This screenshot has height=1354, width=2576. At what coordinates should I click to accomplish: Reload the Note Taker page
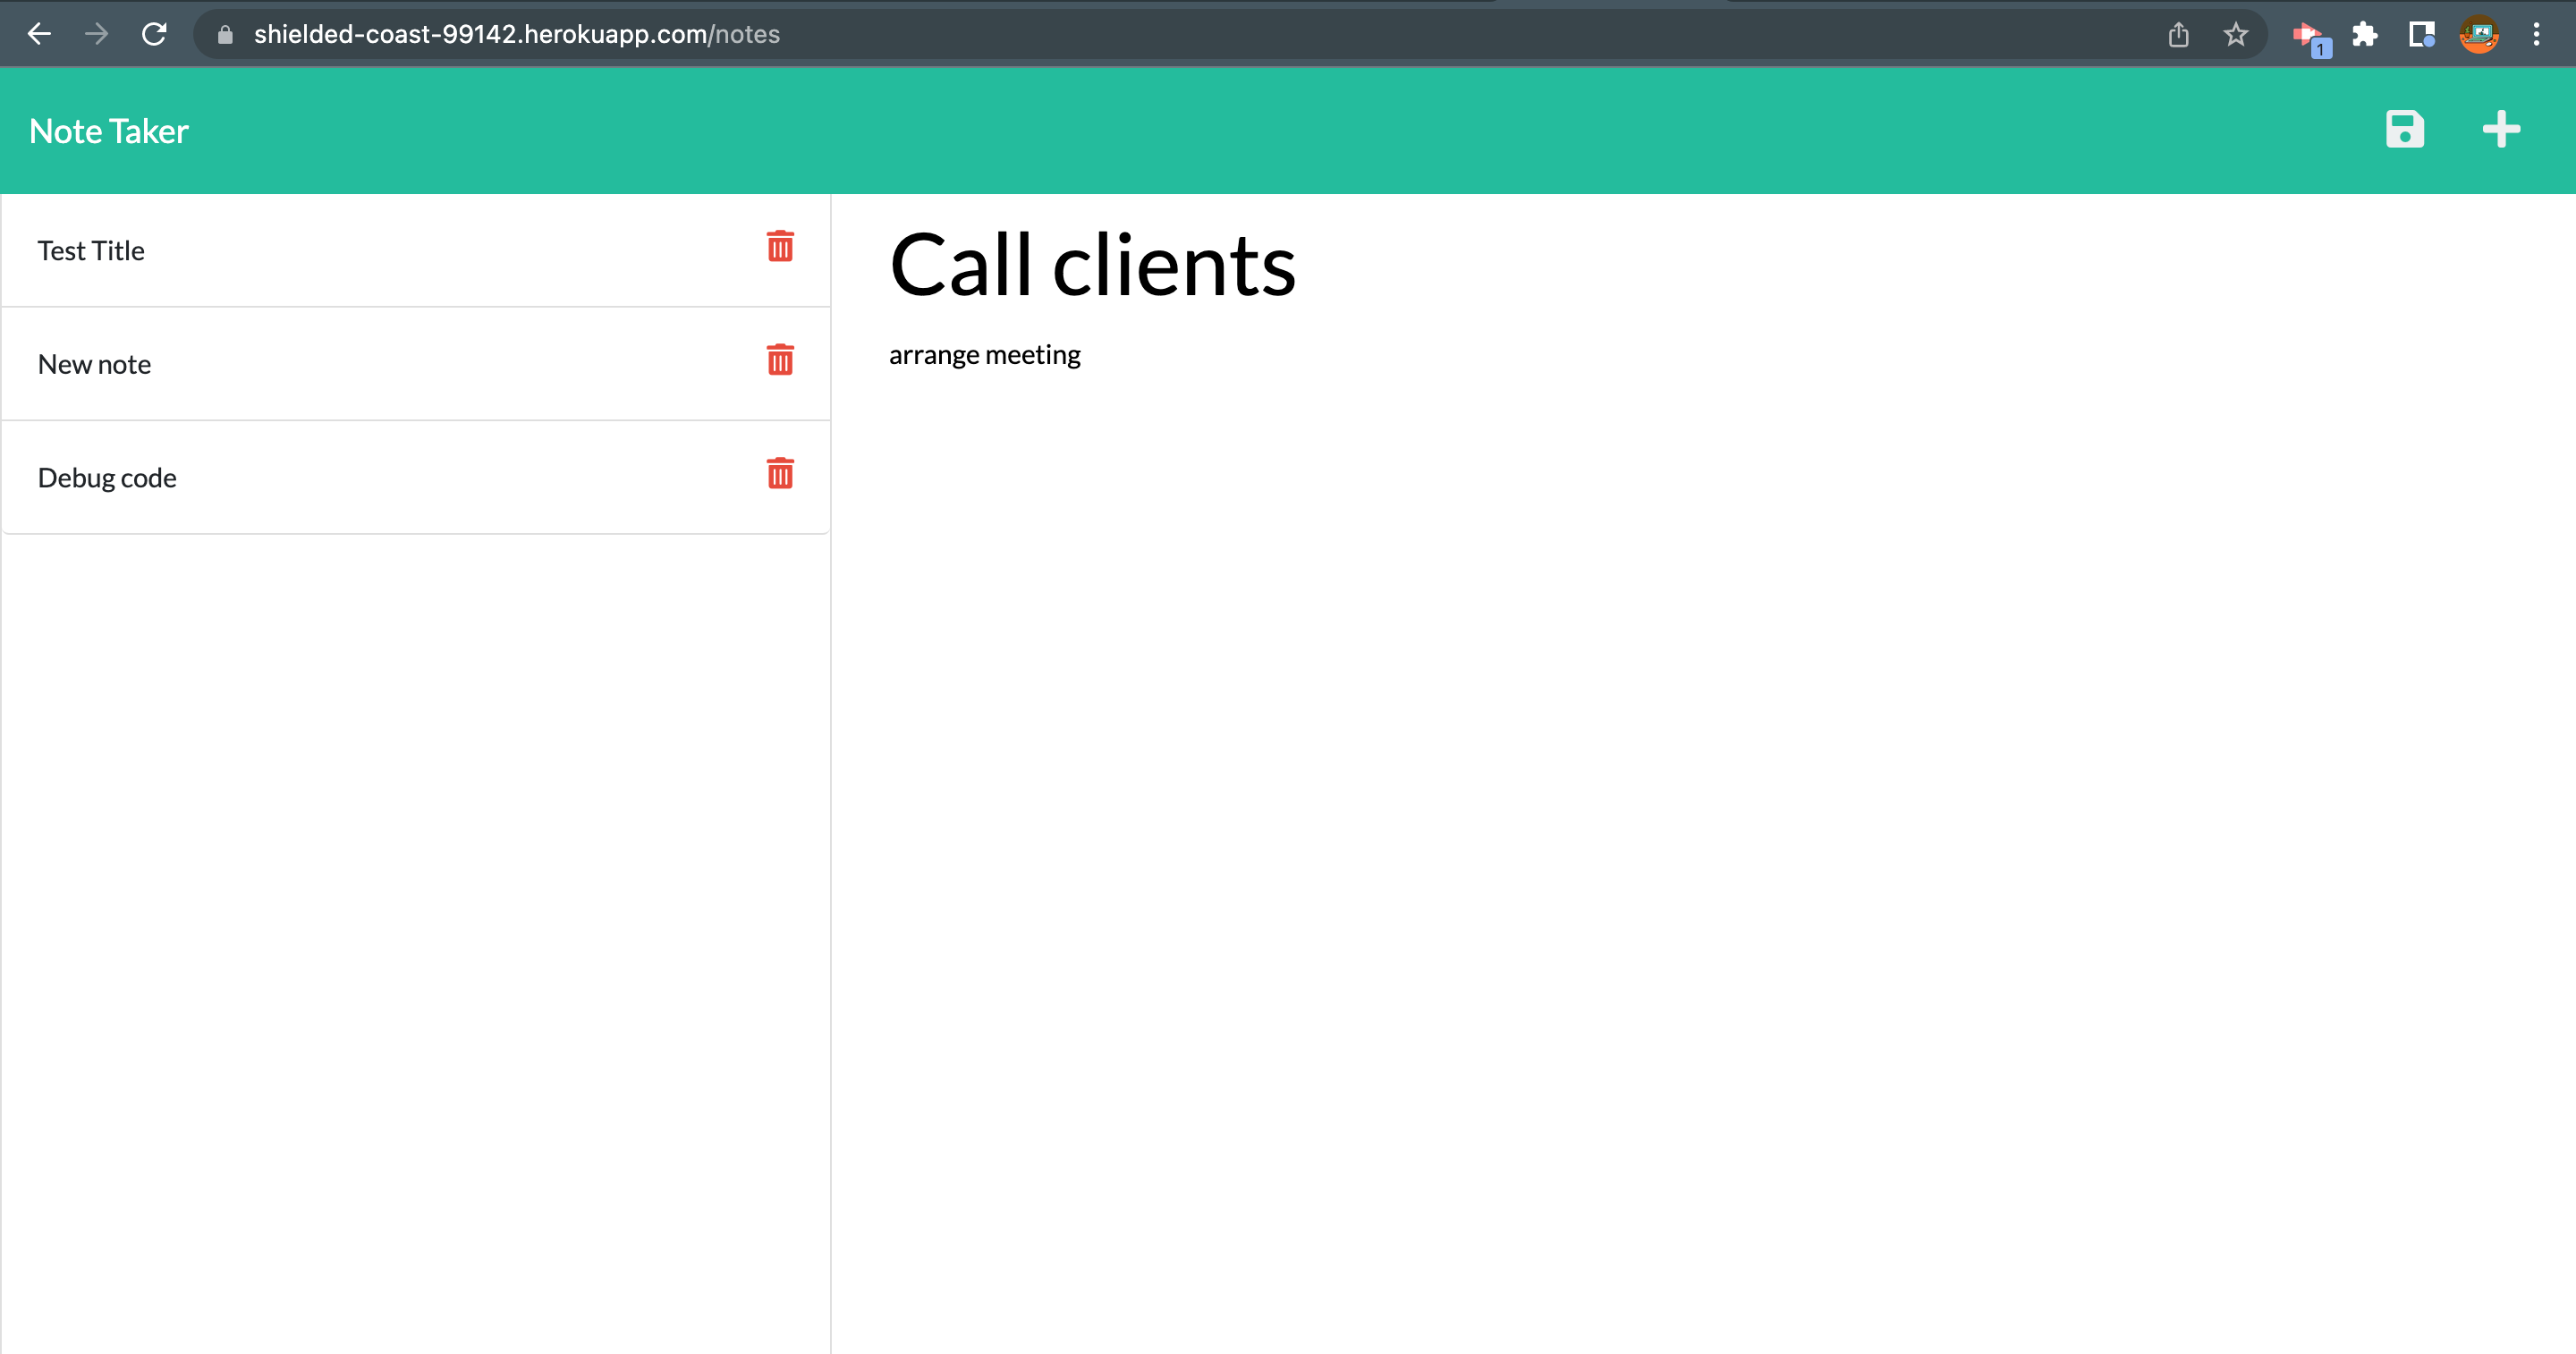[155, 34]
